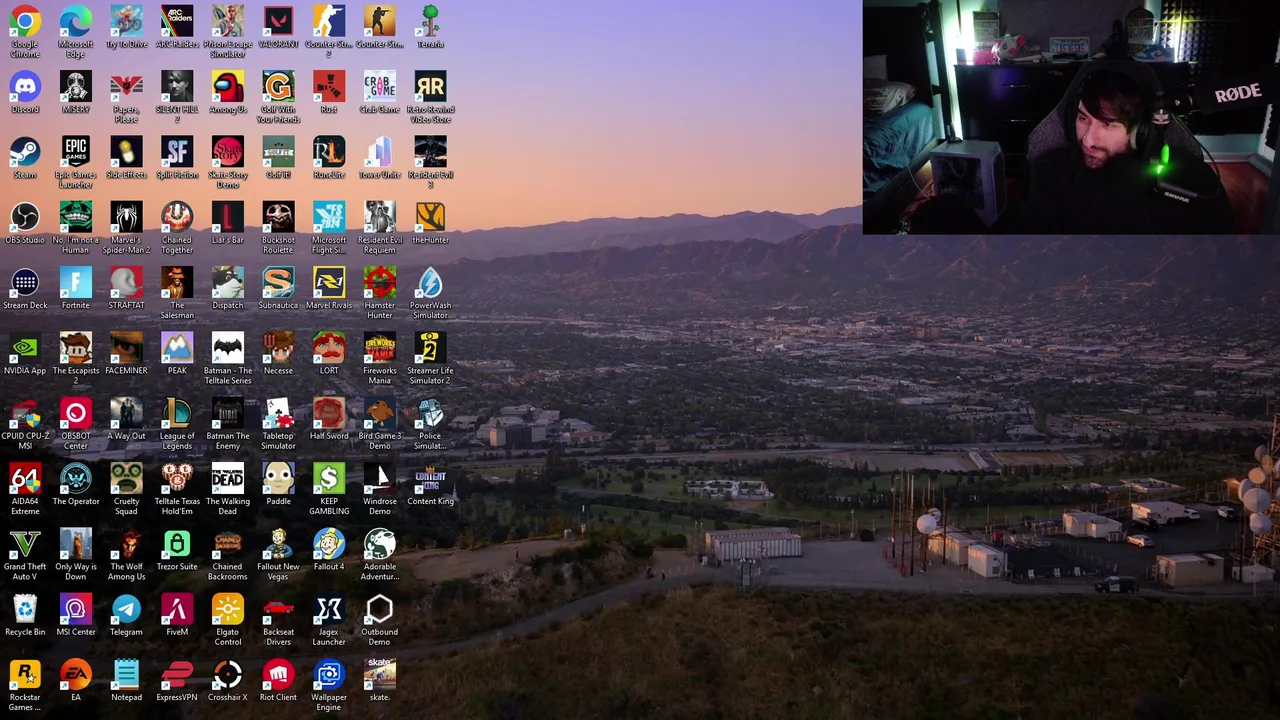Click the Fallout 4 shortcut
Screen dimensions: 1280x720
tap(329, 544)
